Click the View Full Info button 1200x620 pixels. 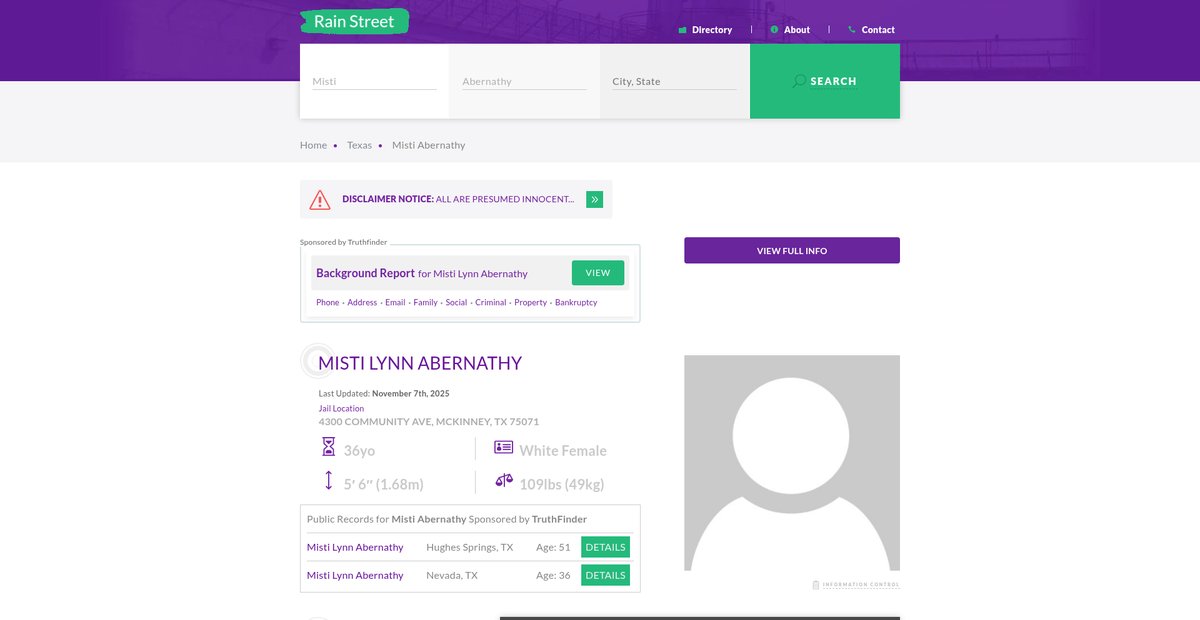pyautogui.click(x=791, y=250)
